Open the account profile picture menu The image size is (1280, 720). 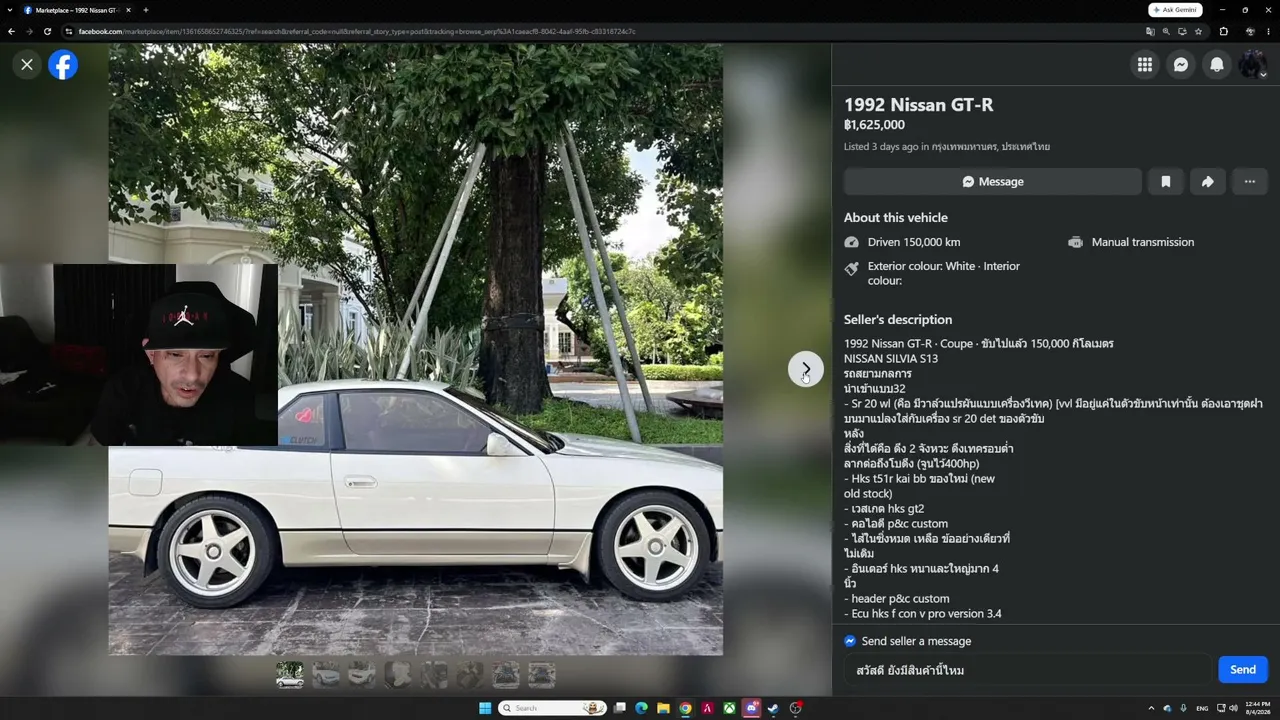pyautogui.click(x=1253, y=65)
